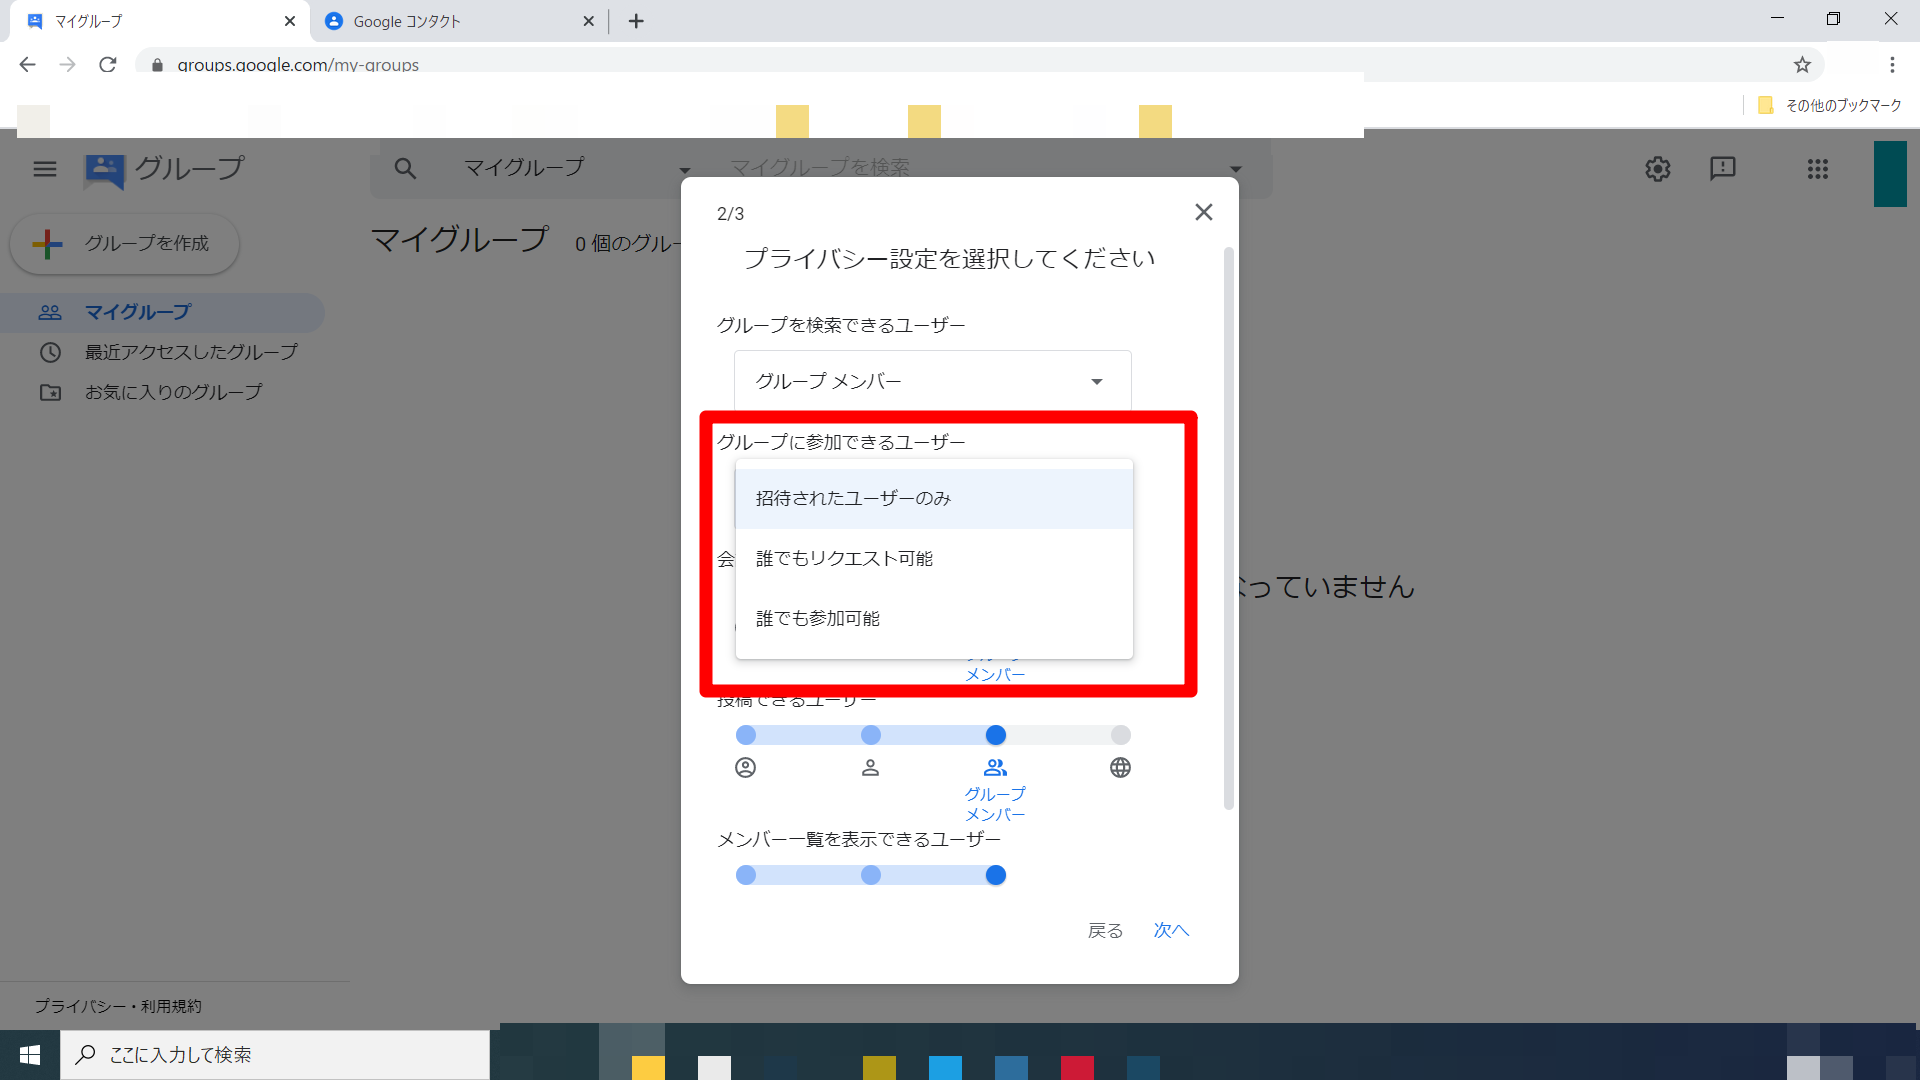
Task: Set posting slider to group owners dot
Action: point(746,735)
